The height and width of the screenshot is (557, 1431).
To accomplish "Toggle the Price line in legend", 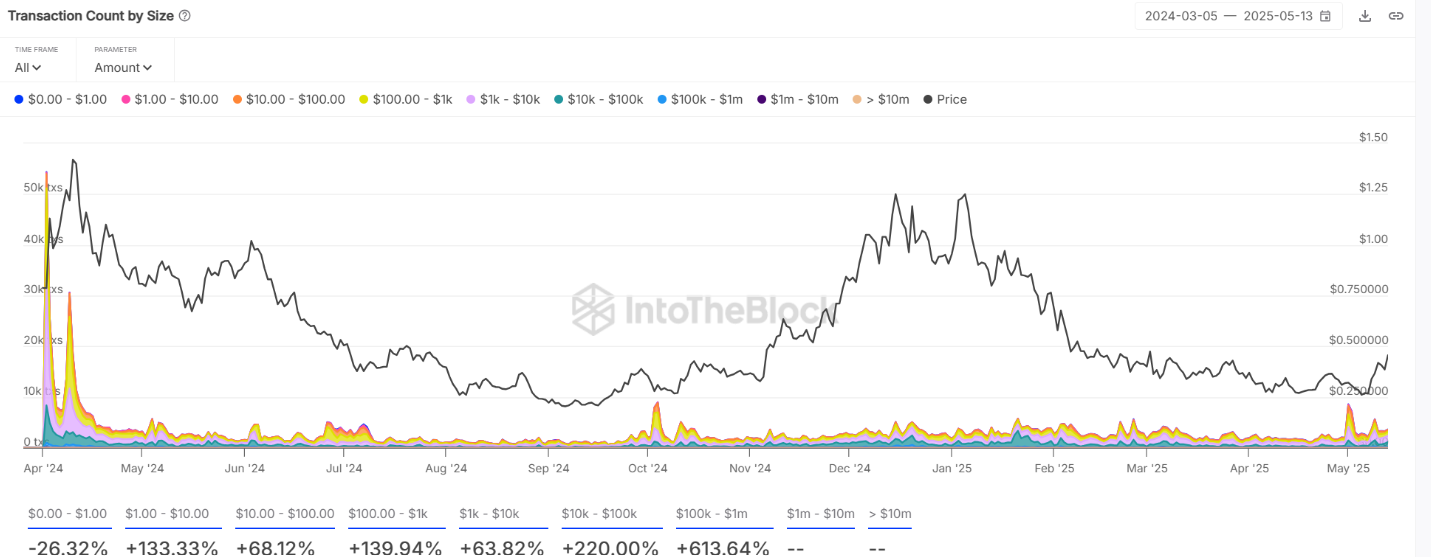I will (x=945, y=99).
